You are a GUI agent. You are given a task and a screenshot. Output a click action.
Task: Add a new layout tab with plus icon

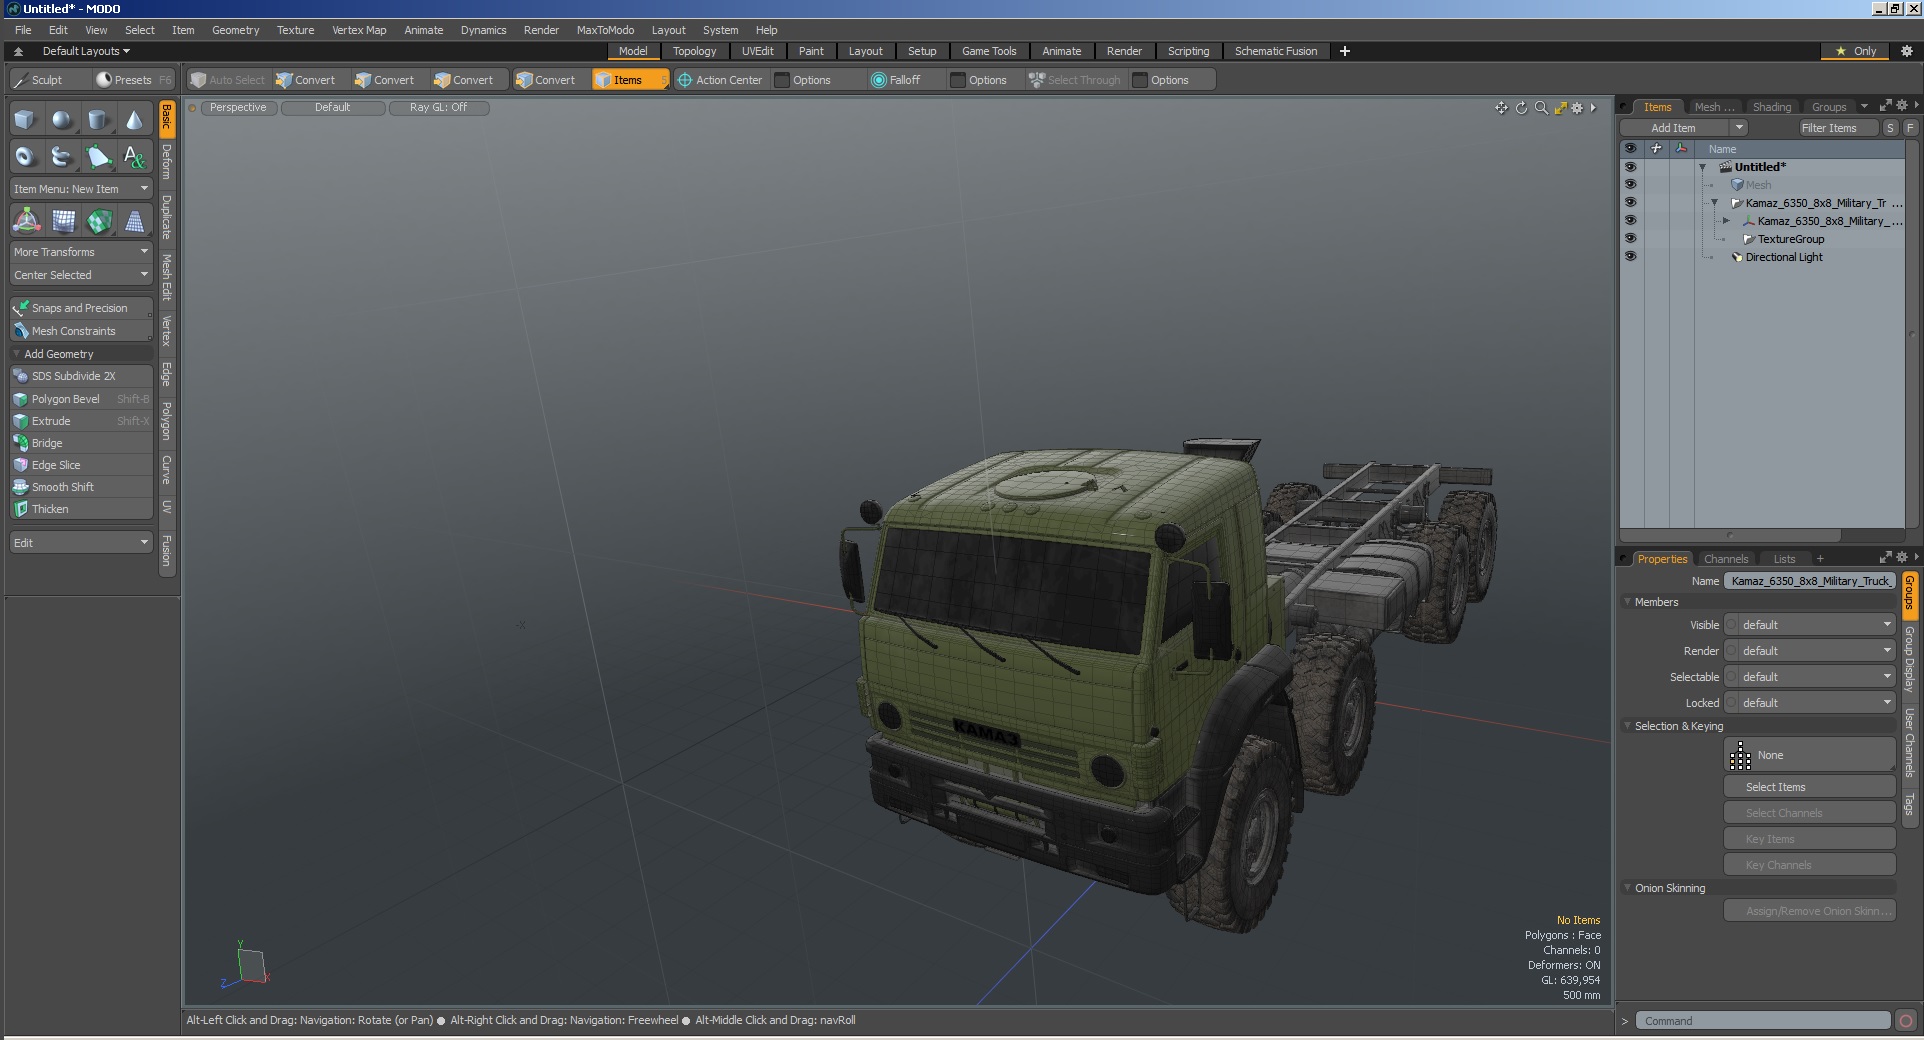coord(1345,51)
